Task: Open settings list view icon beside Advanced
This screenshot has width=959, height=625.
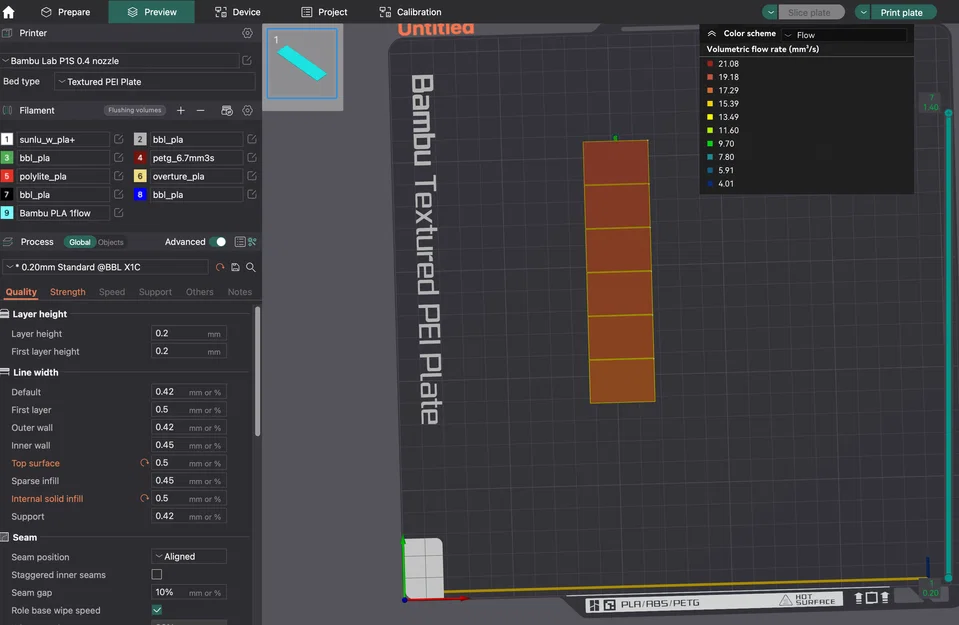Action: [240, 242]
